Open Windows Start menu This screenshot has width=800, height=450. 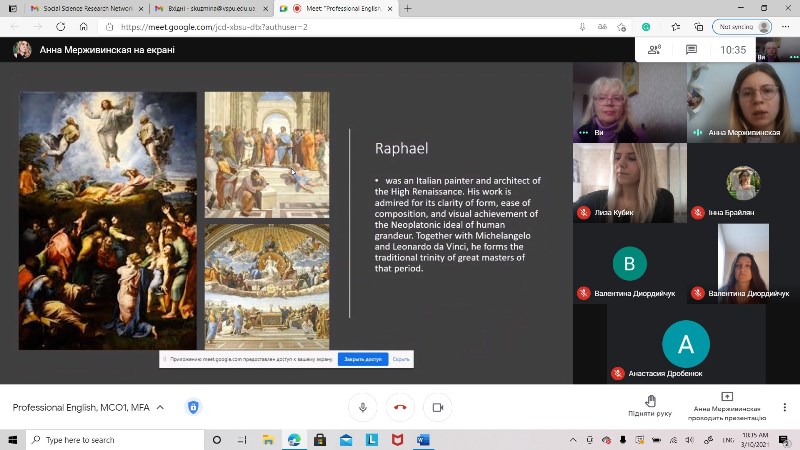[13, 440]
